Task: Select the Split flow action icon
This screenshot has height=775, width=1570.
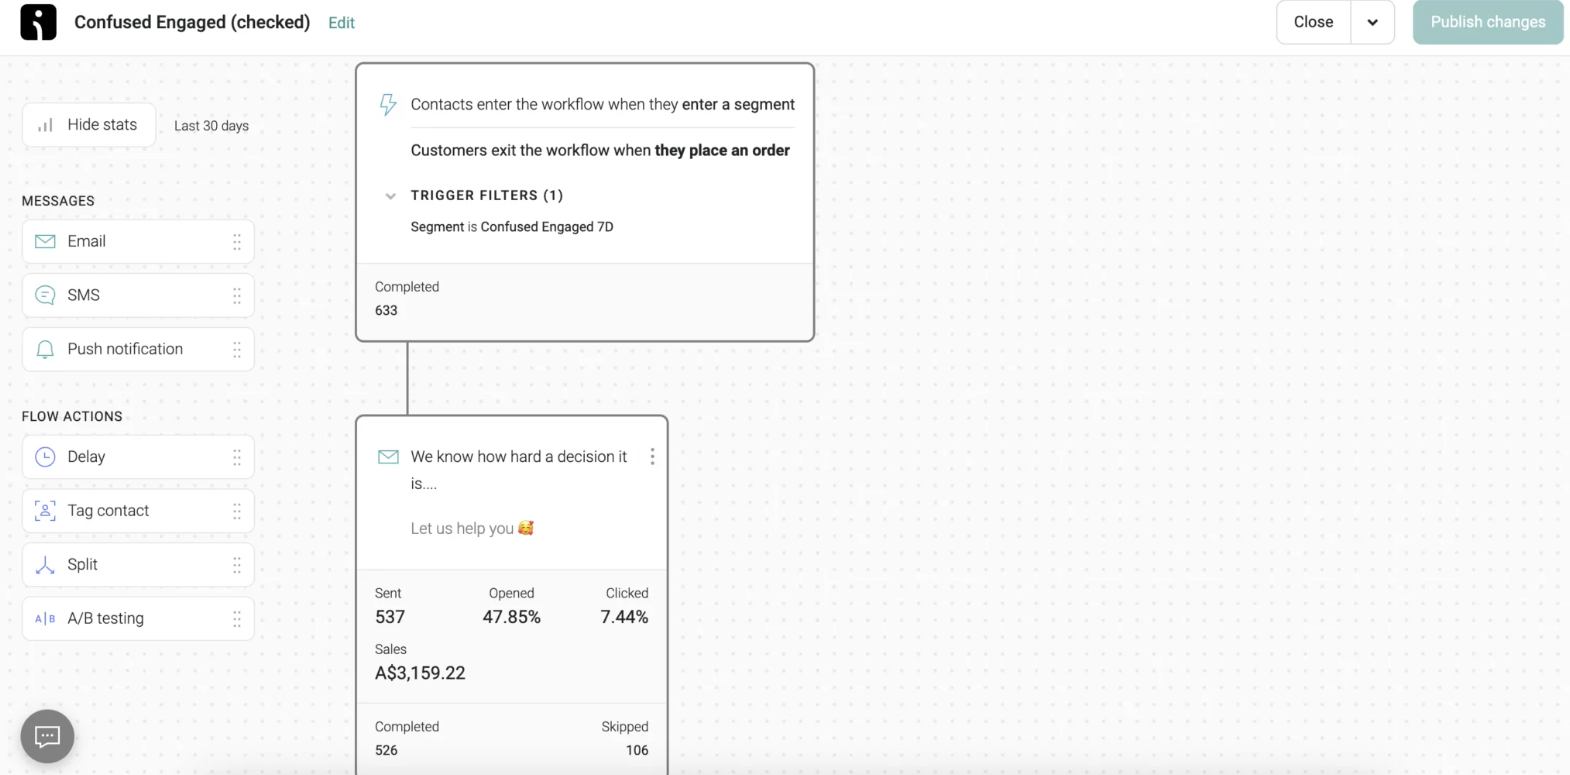Action: click(x=44, y=564)
